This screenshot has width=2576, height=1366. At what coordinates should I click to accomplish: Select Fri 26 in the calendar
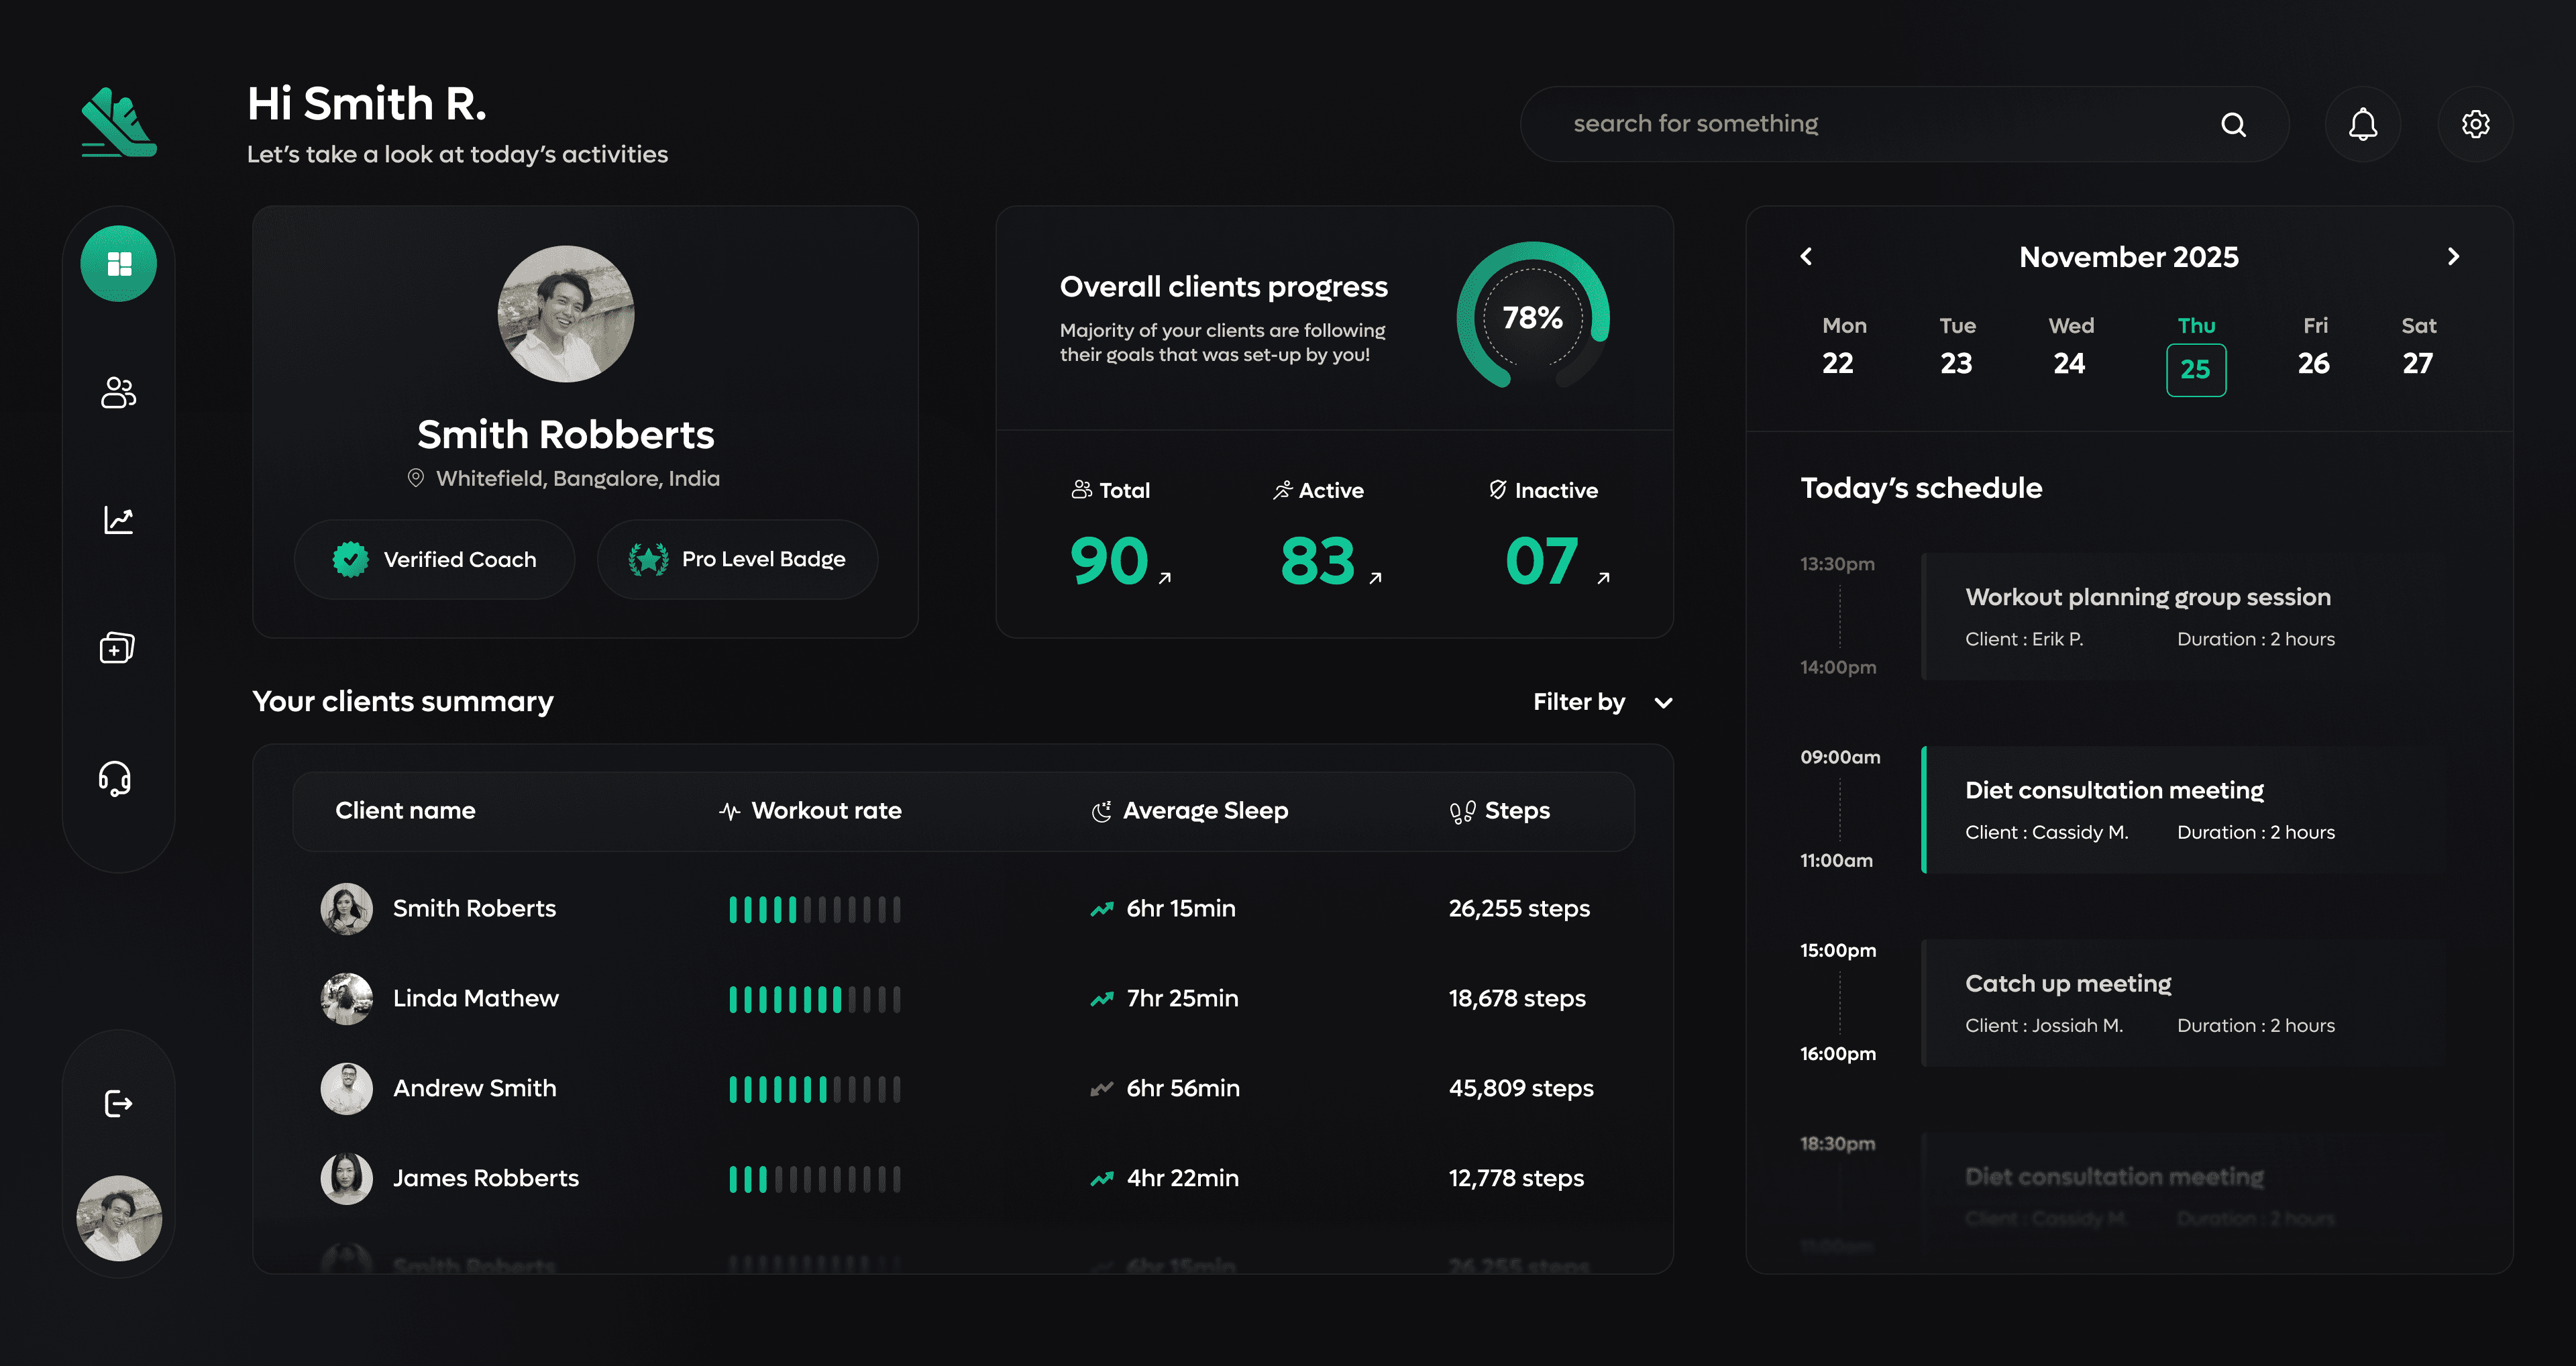pyautogui.click(x=2313, y=363)
